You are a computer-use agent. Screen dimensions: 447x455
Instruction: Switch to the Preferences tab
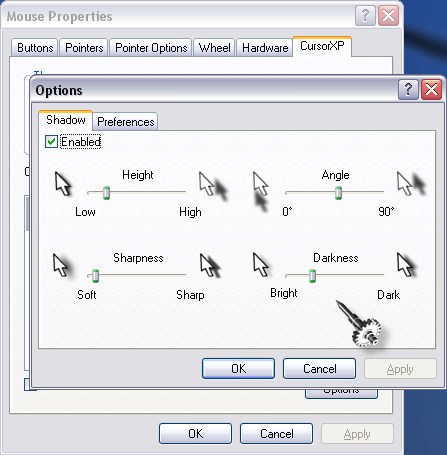pos(125,122)
